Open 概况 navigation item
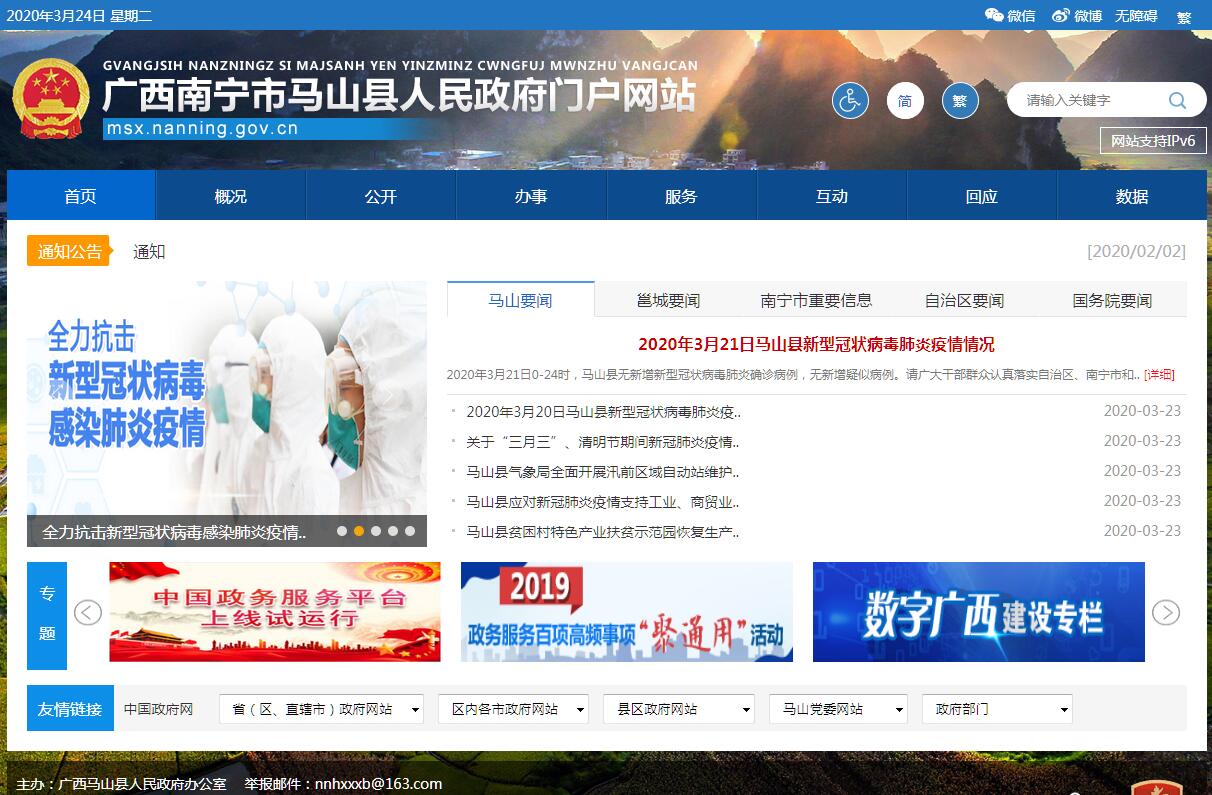This screenshot has height=795, width=1212. coord(231,196)
